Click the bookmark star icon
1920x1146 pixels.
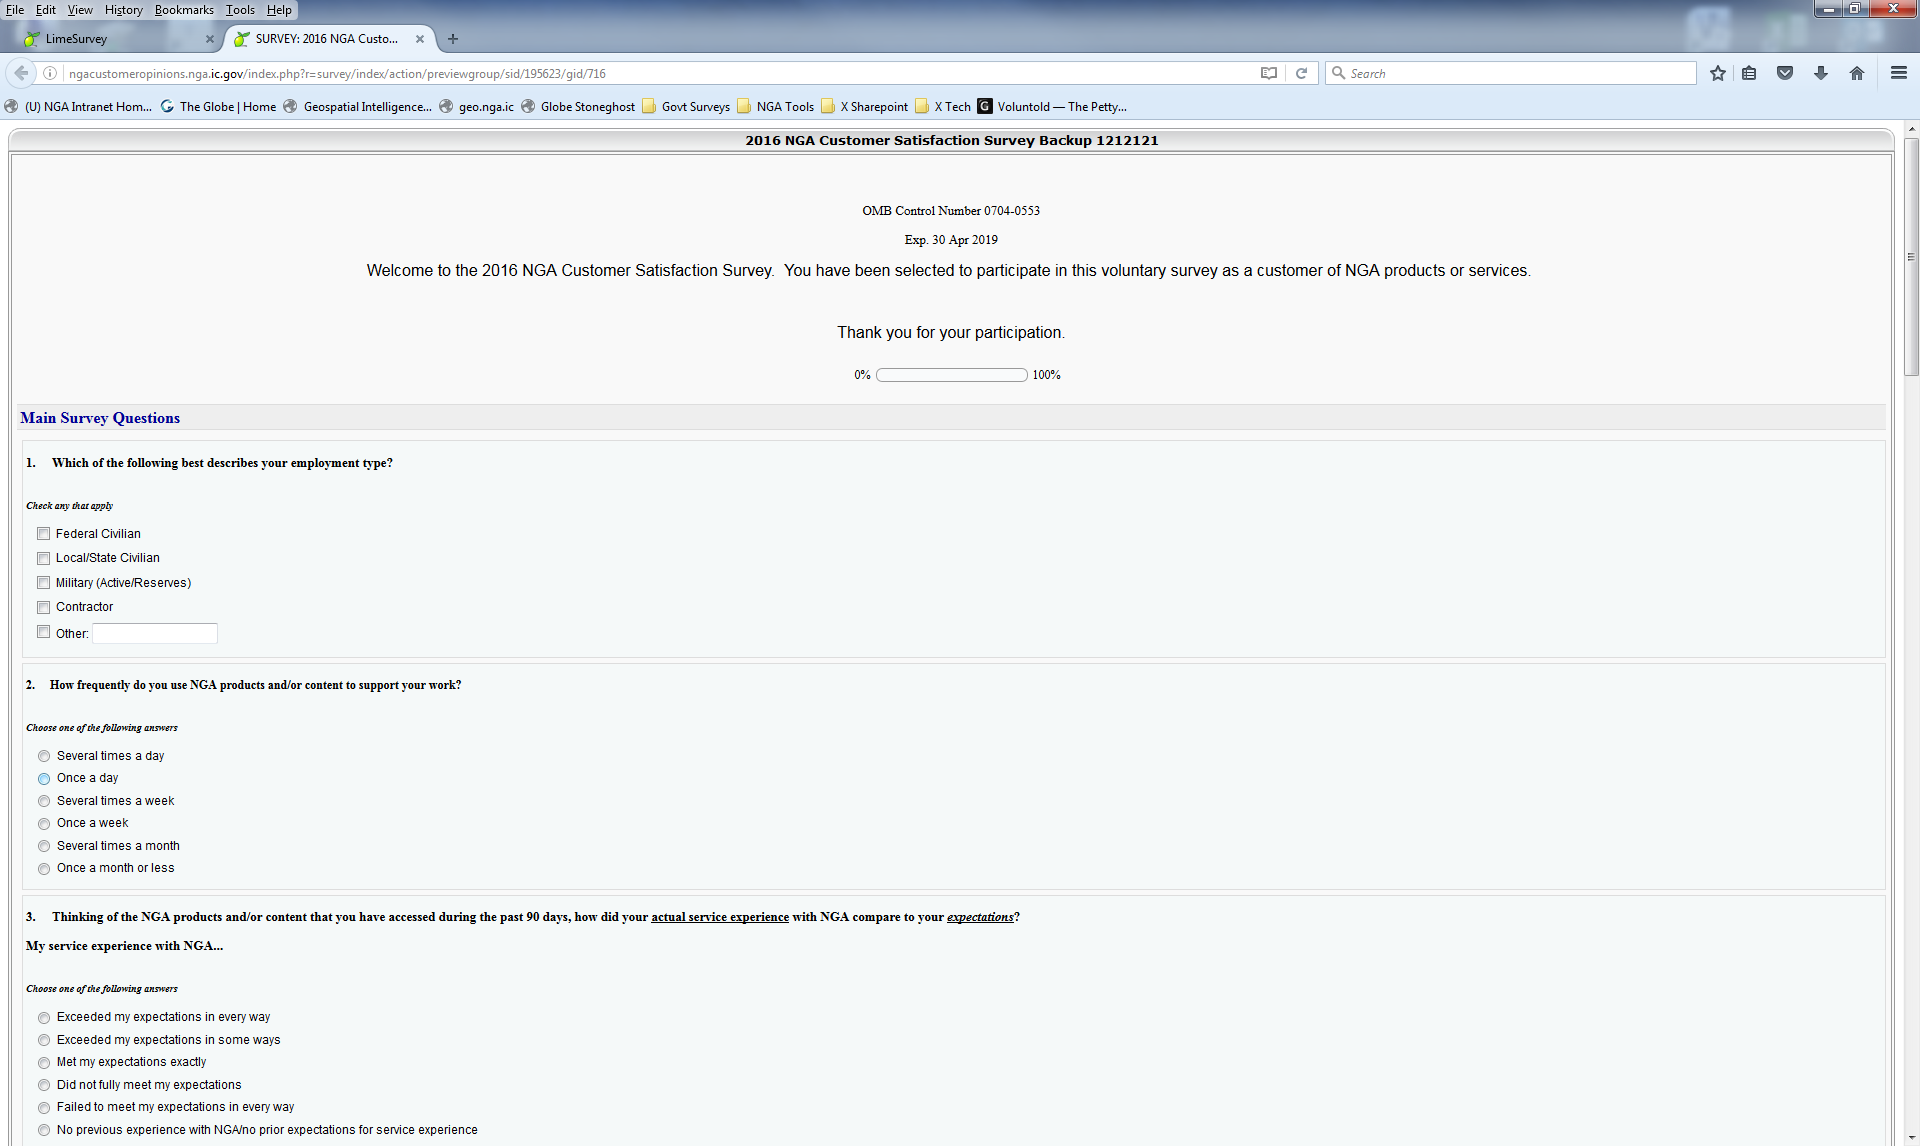pyautogui.click(x=1717, y=73)
